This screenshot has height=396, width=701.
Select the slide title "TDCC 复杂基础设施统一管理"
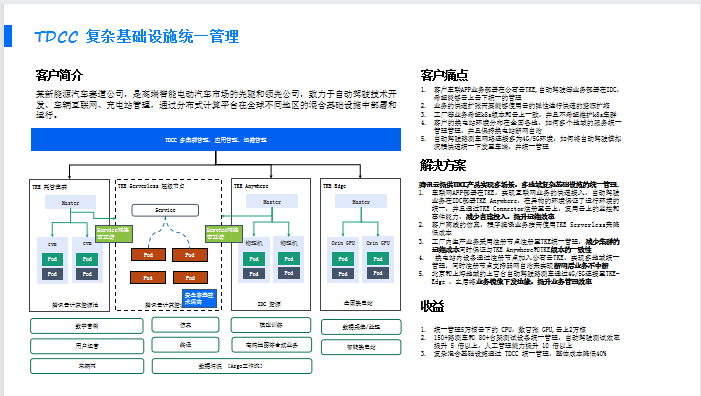[x=137, y=36]
